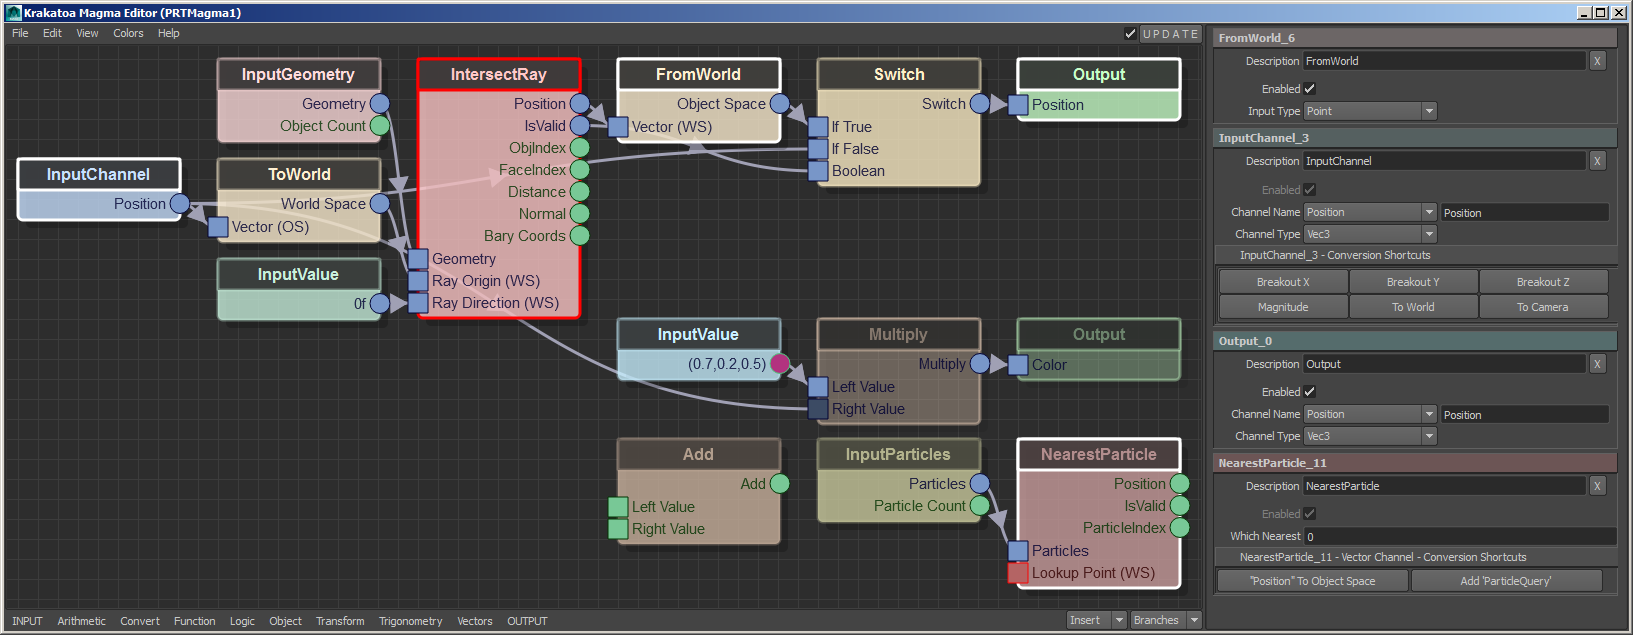
Task: Click the Output node's Position input socket
Action: pos(1018,105)
